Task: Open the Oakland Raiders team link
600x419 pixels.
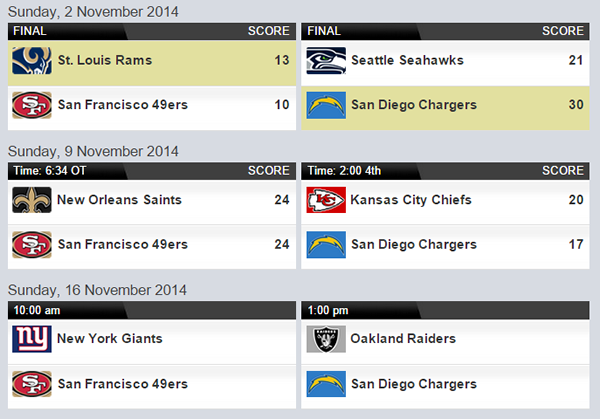Action: (402, 339)
